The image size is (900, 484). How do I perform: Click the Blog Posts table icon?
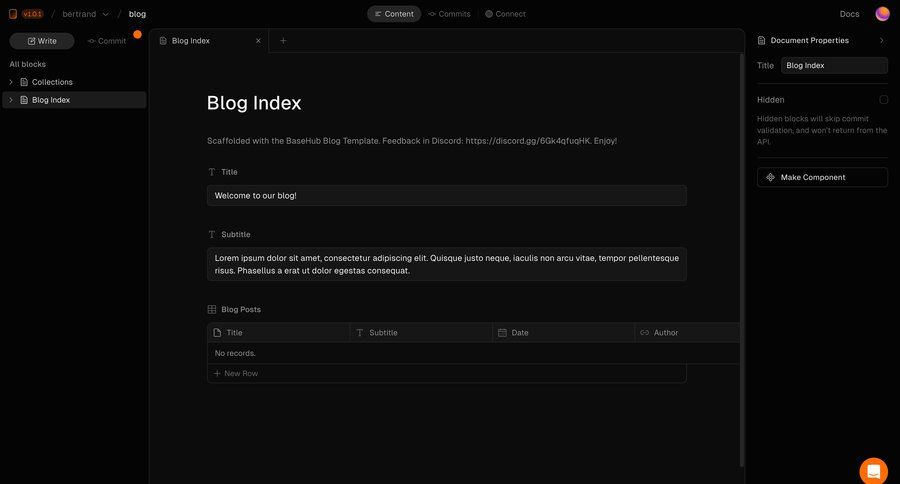[212, 310]
